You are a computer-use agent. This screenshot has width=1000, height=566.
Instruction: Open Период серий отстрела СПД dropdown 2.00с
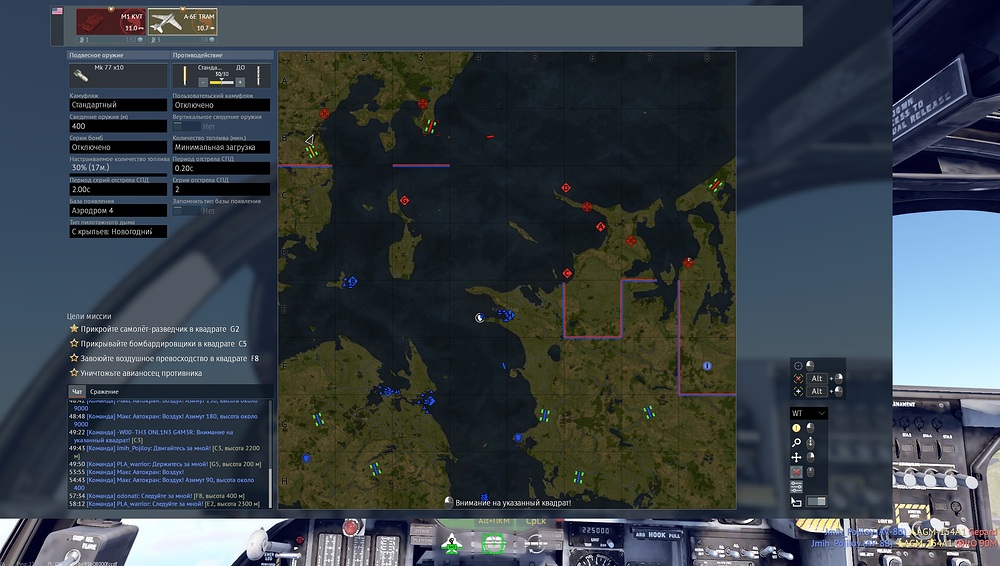[118, 190]
